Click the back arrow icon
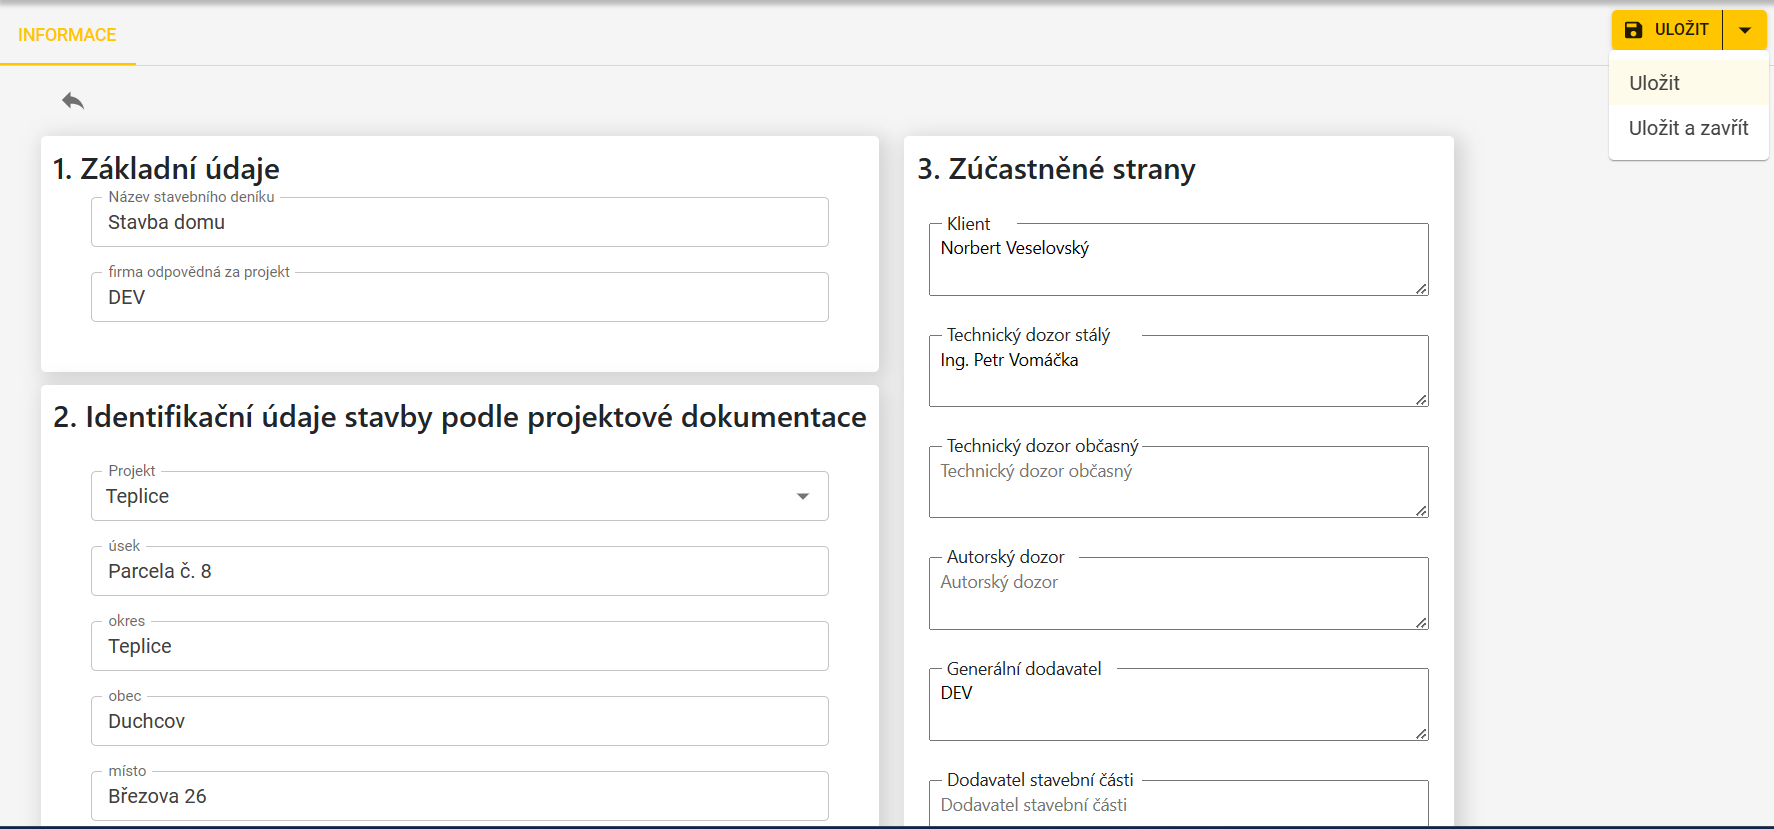1774x829 pixels. [x=73, y=100]
